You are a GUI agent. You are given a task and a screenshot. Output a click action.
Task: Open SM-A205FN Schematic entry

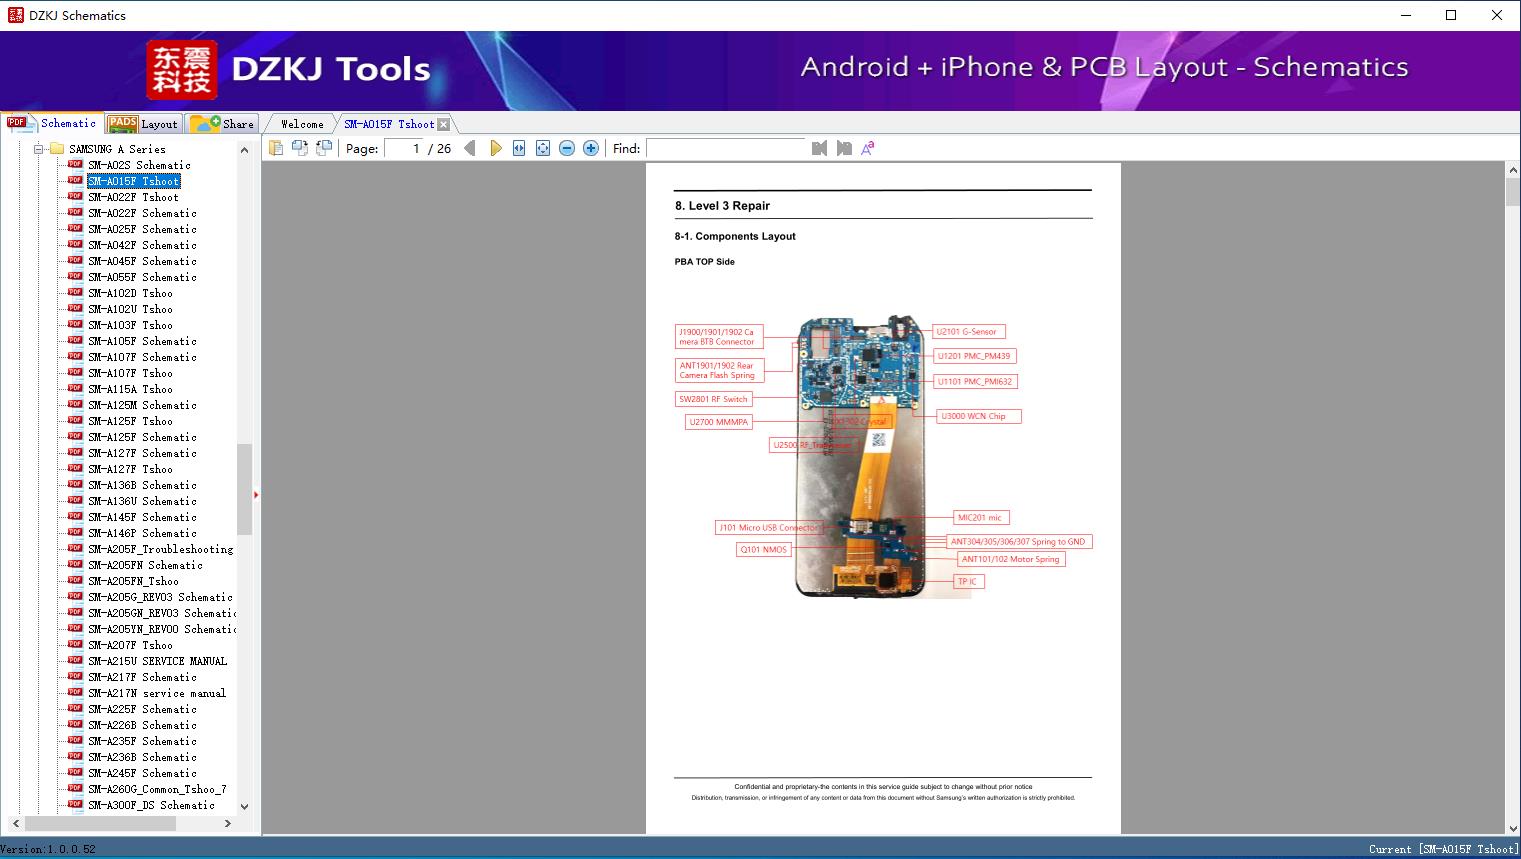tap(145, 565)
